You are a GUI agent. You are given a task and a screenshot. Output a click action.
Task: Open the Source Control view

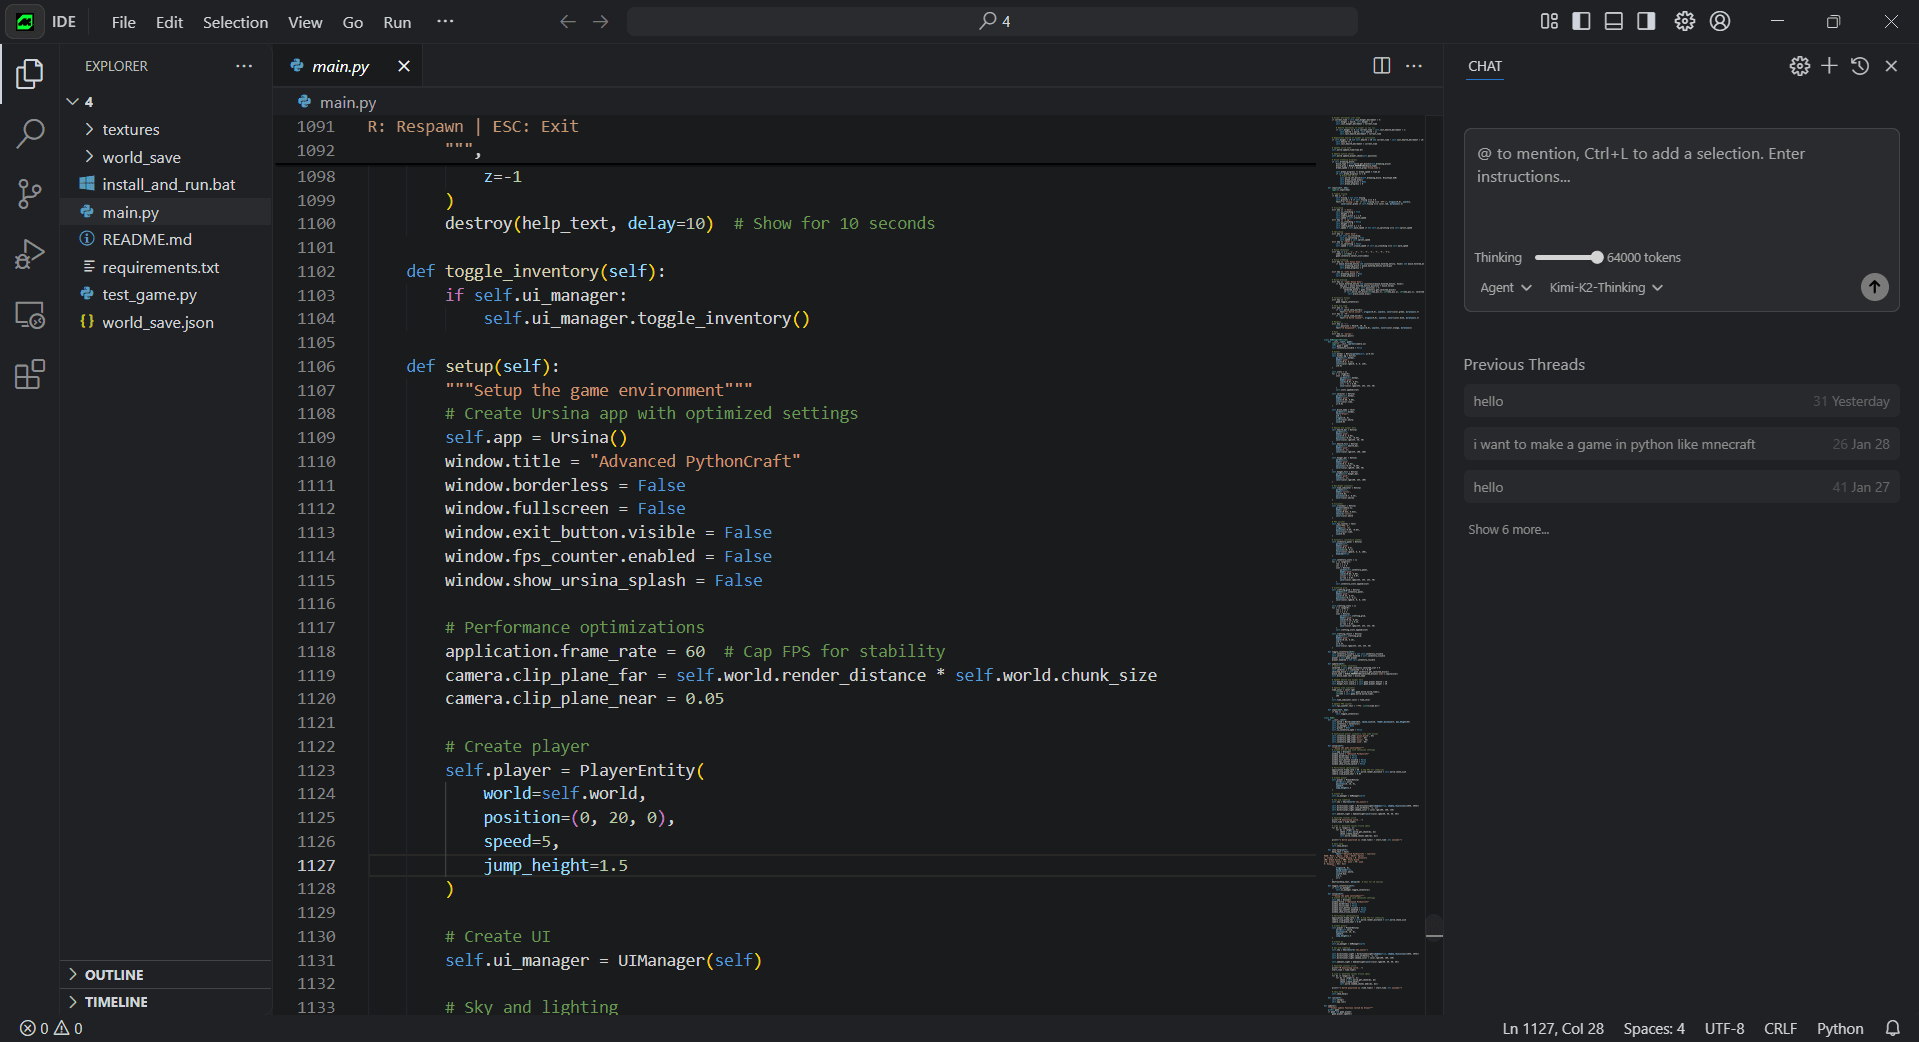click(30, 194)
